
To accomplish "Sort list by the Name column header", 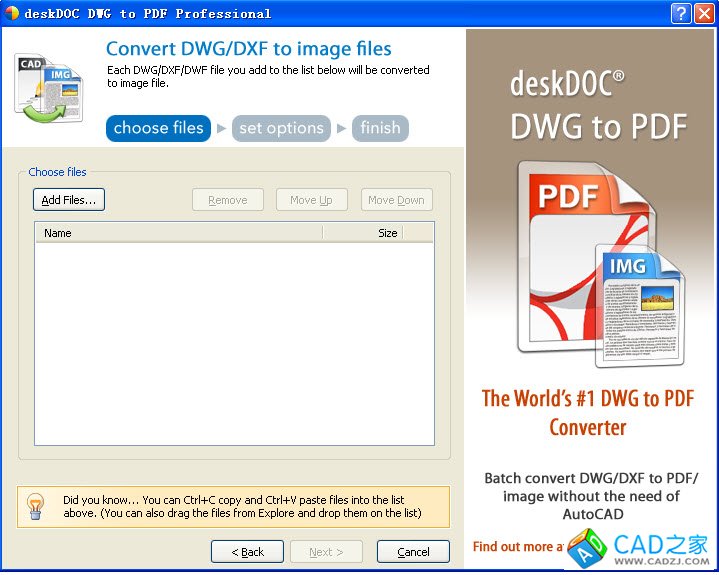I will (x=178, y=233).
